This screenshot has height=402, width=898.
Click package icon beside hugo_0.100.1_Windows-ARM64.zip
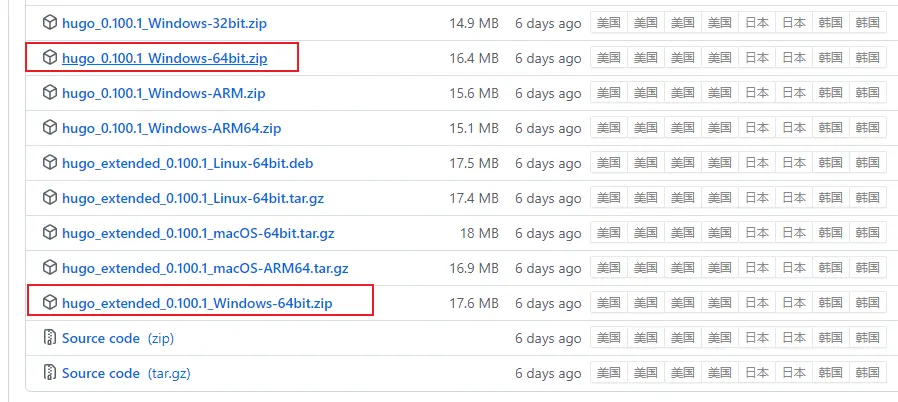(x=50, y=128)
